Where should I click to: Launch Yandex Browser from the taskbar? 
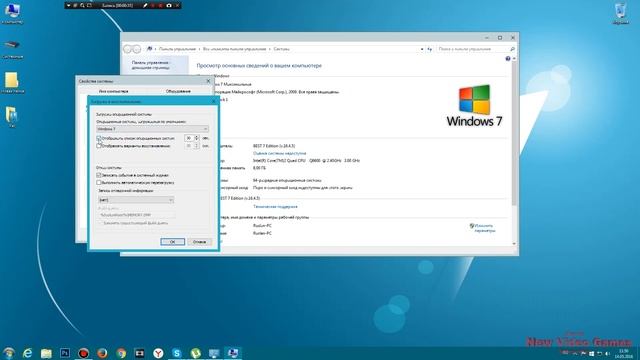158,353
